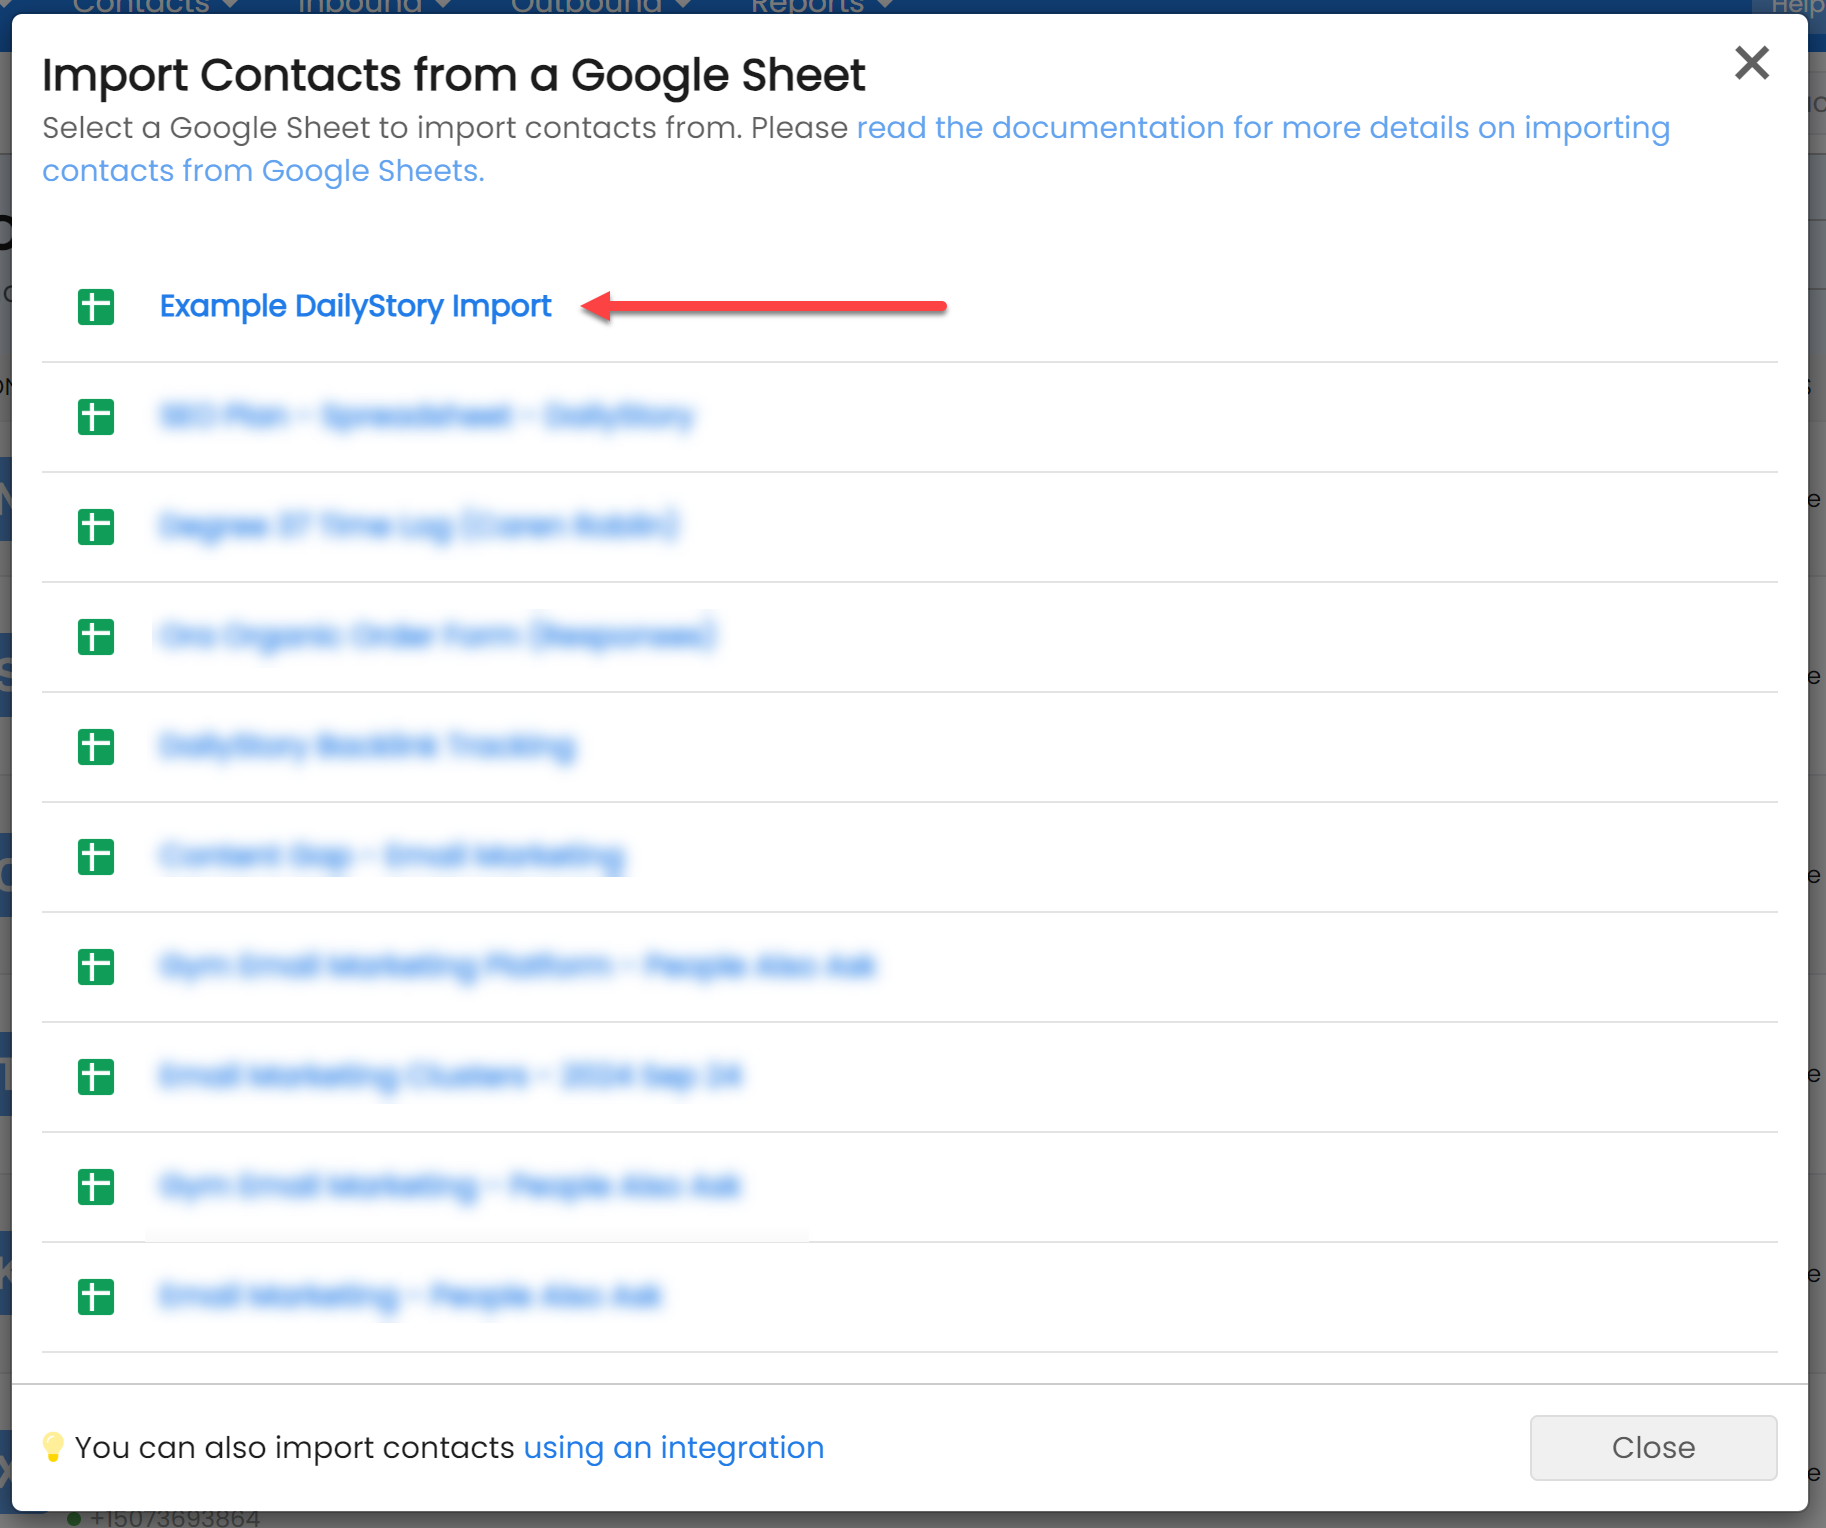Dismiss the dialog with the X icon
The image size is (1826, 1528).
[x=1751, y=63]
